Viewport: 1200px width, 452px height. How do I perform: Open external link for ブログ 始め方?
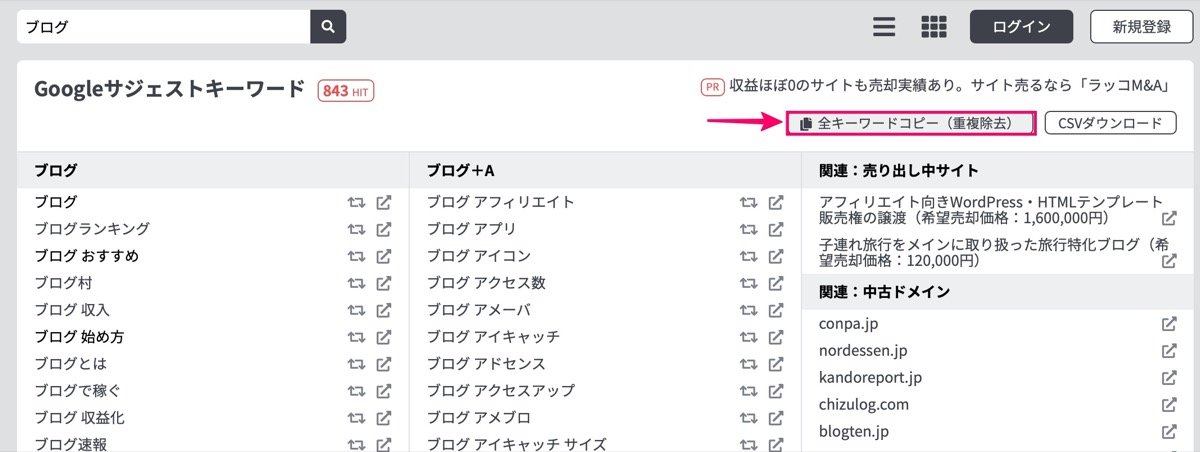click(383, 337)
